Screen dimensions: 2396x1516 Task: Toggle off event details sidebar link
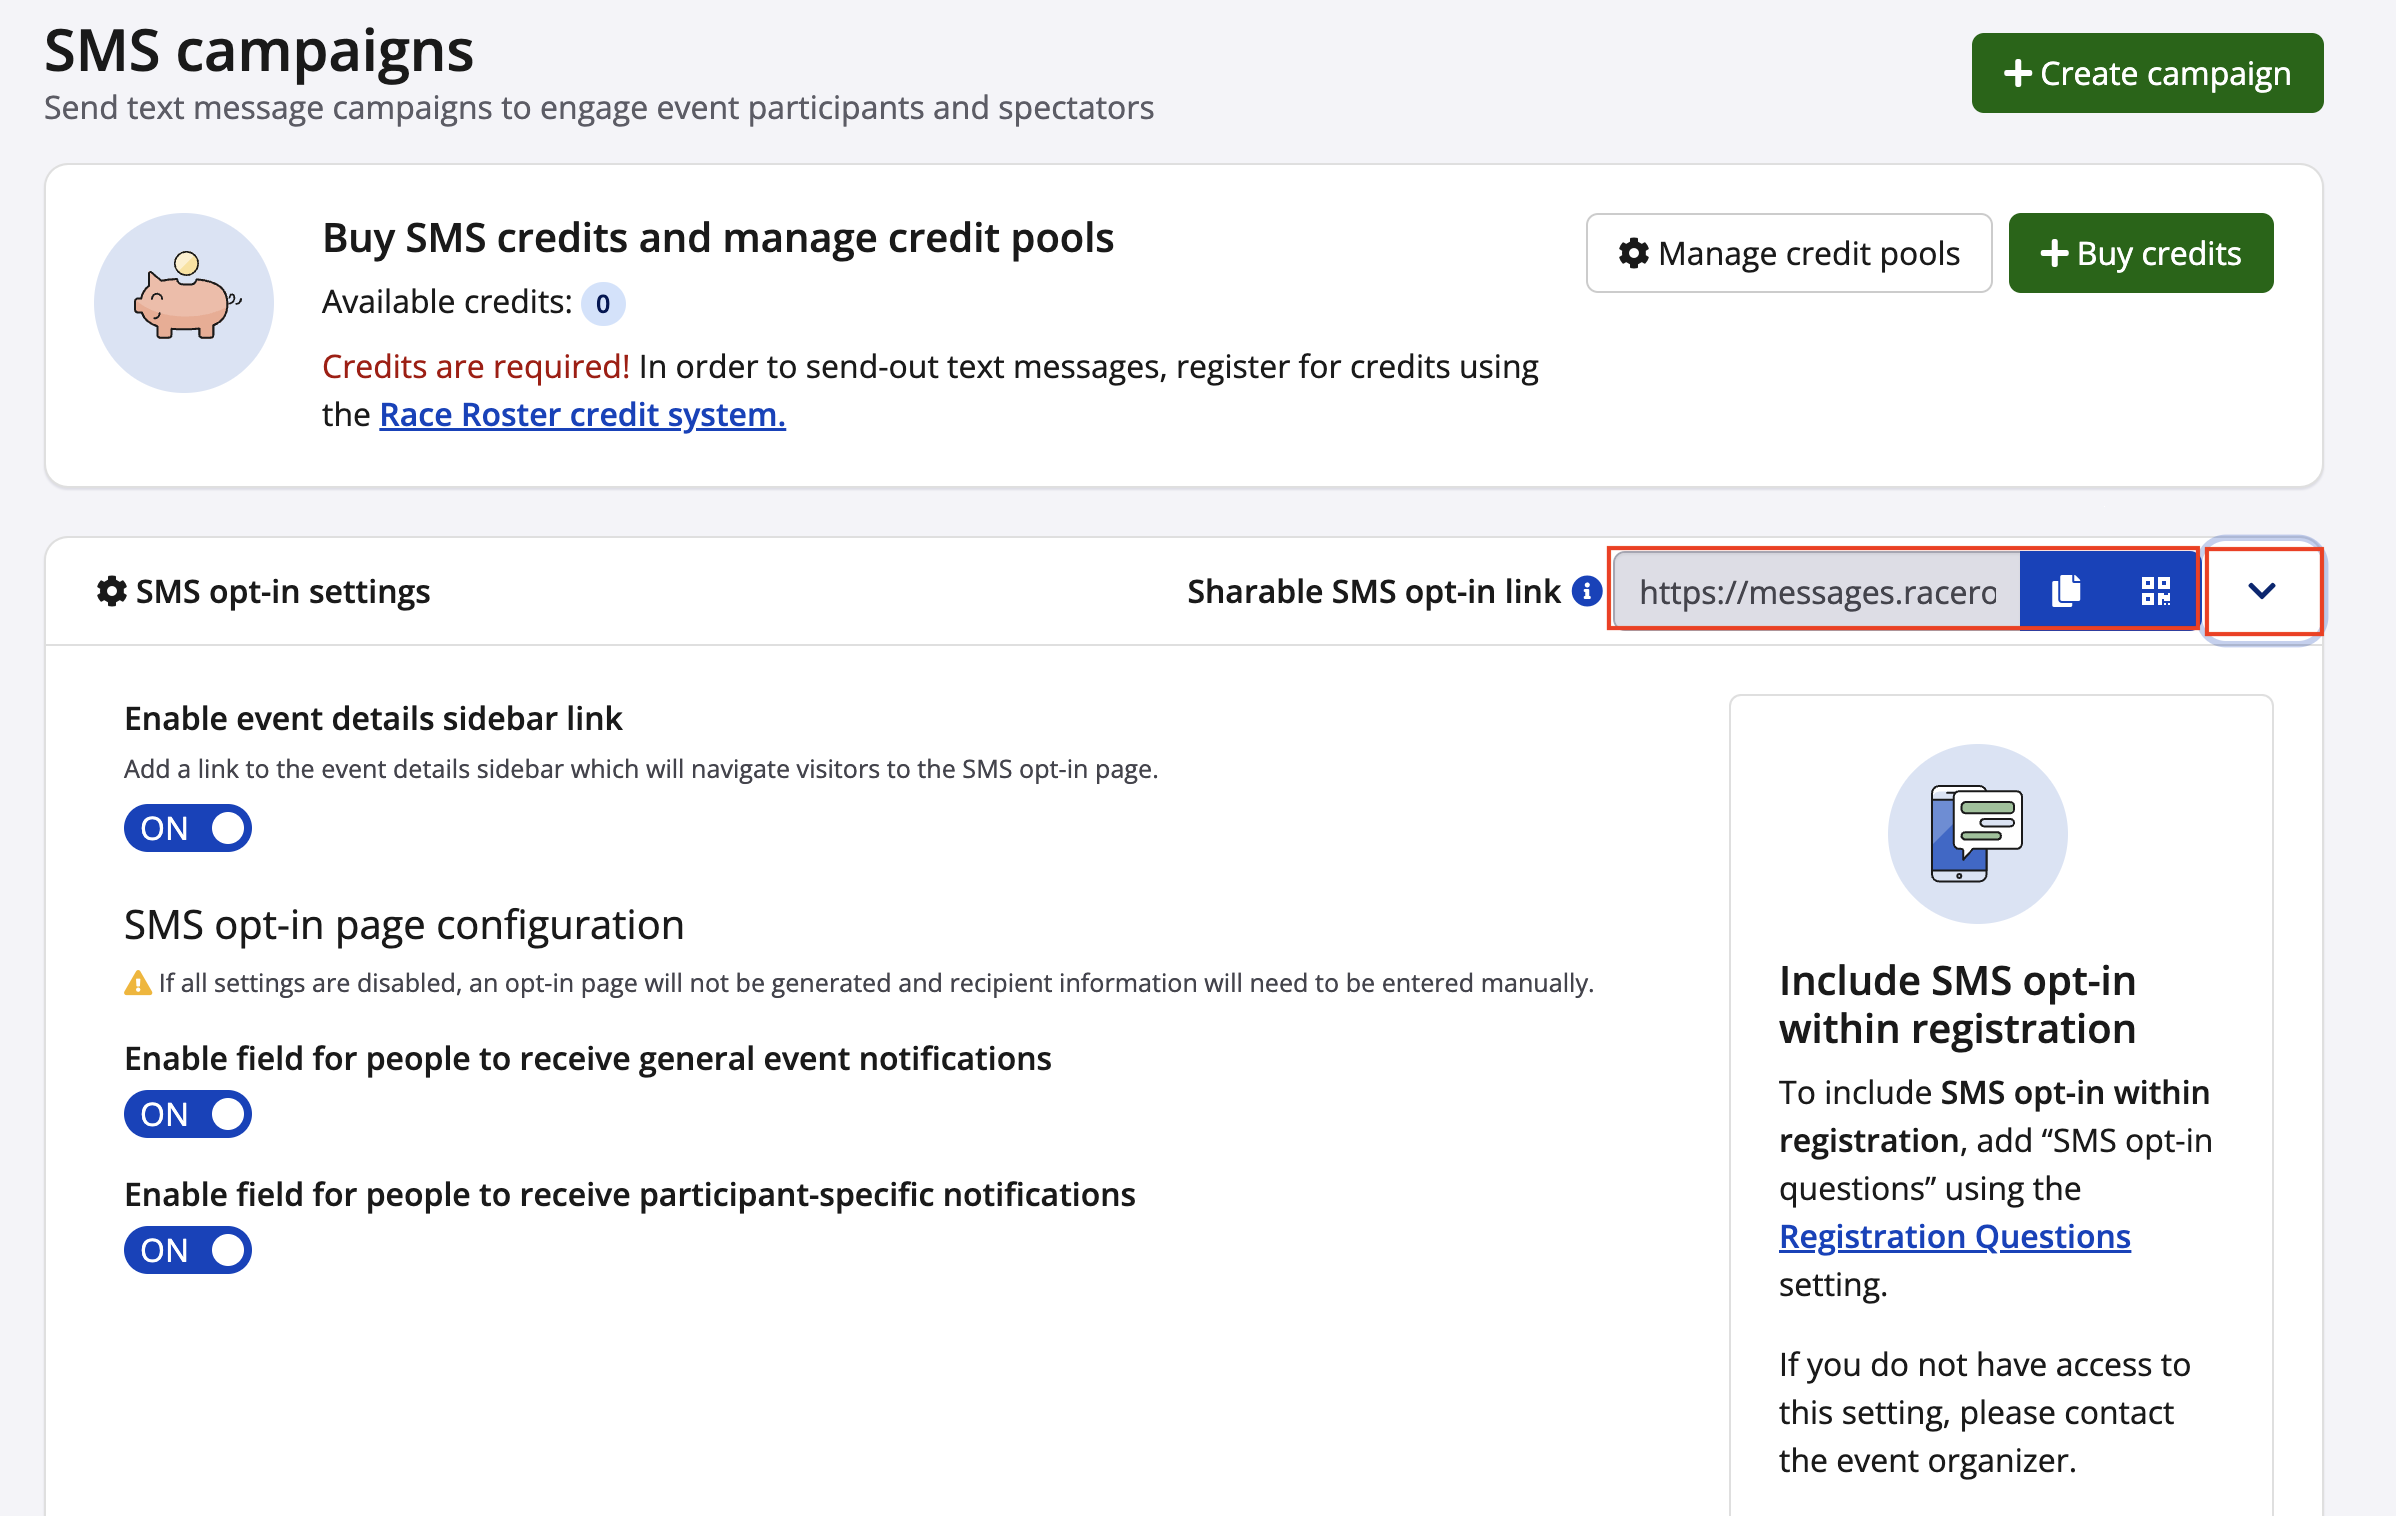(x=188, y=828)
